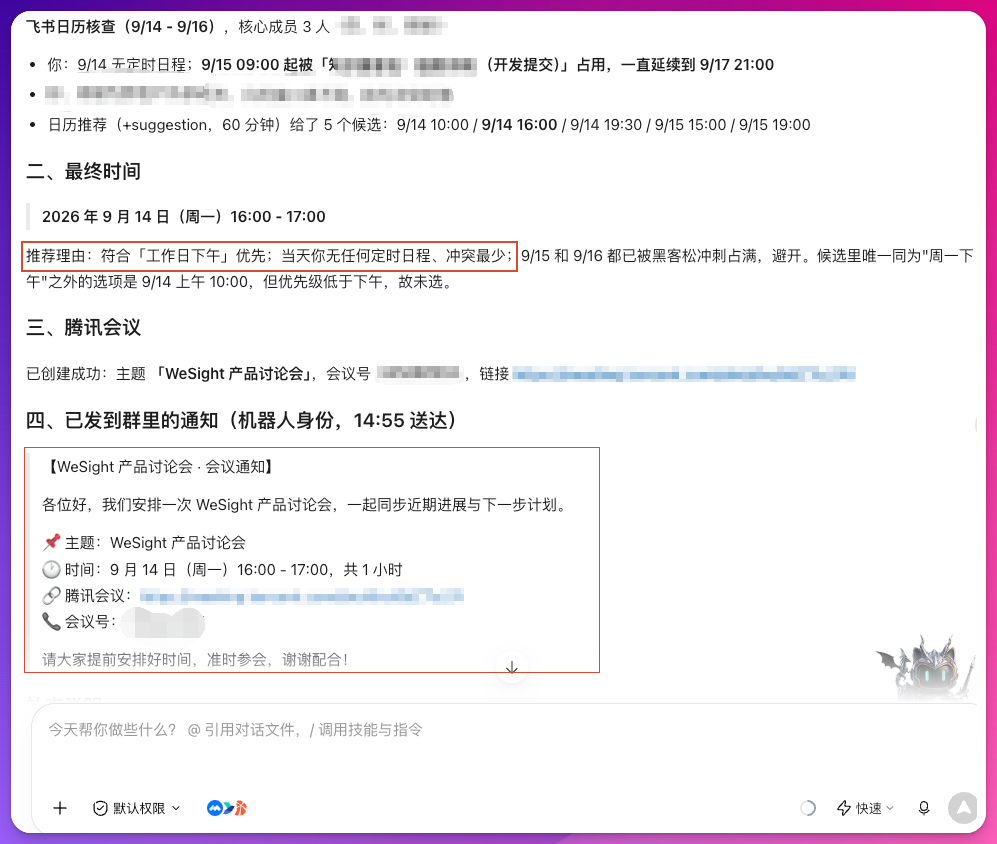Viewport: 997px width, 844px height.
Task: Click the text 飞书日历核查（9/14 - 9/16）
Action: (x=121, y=27)
